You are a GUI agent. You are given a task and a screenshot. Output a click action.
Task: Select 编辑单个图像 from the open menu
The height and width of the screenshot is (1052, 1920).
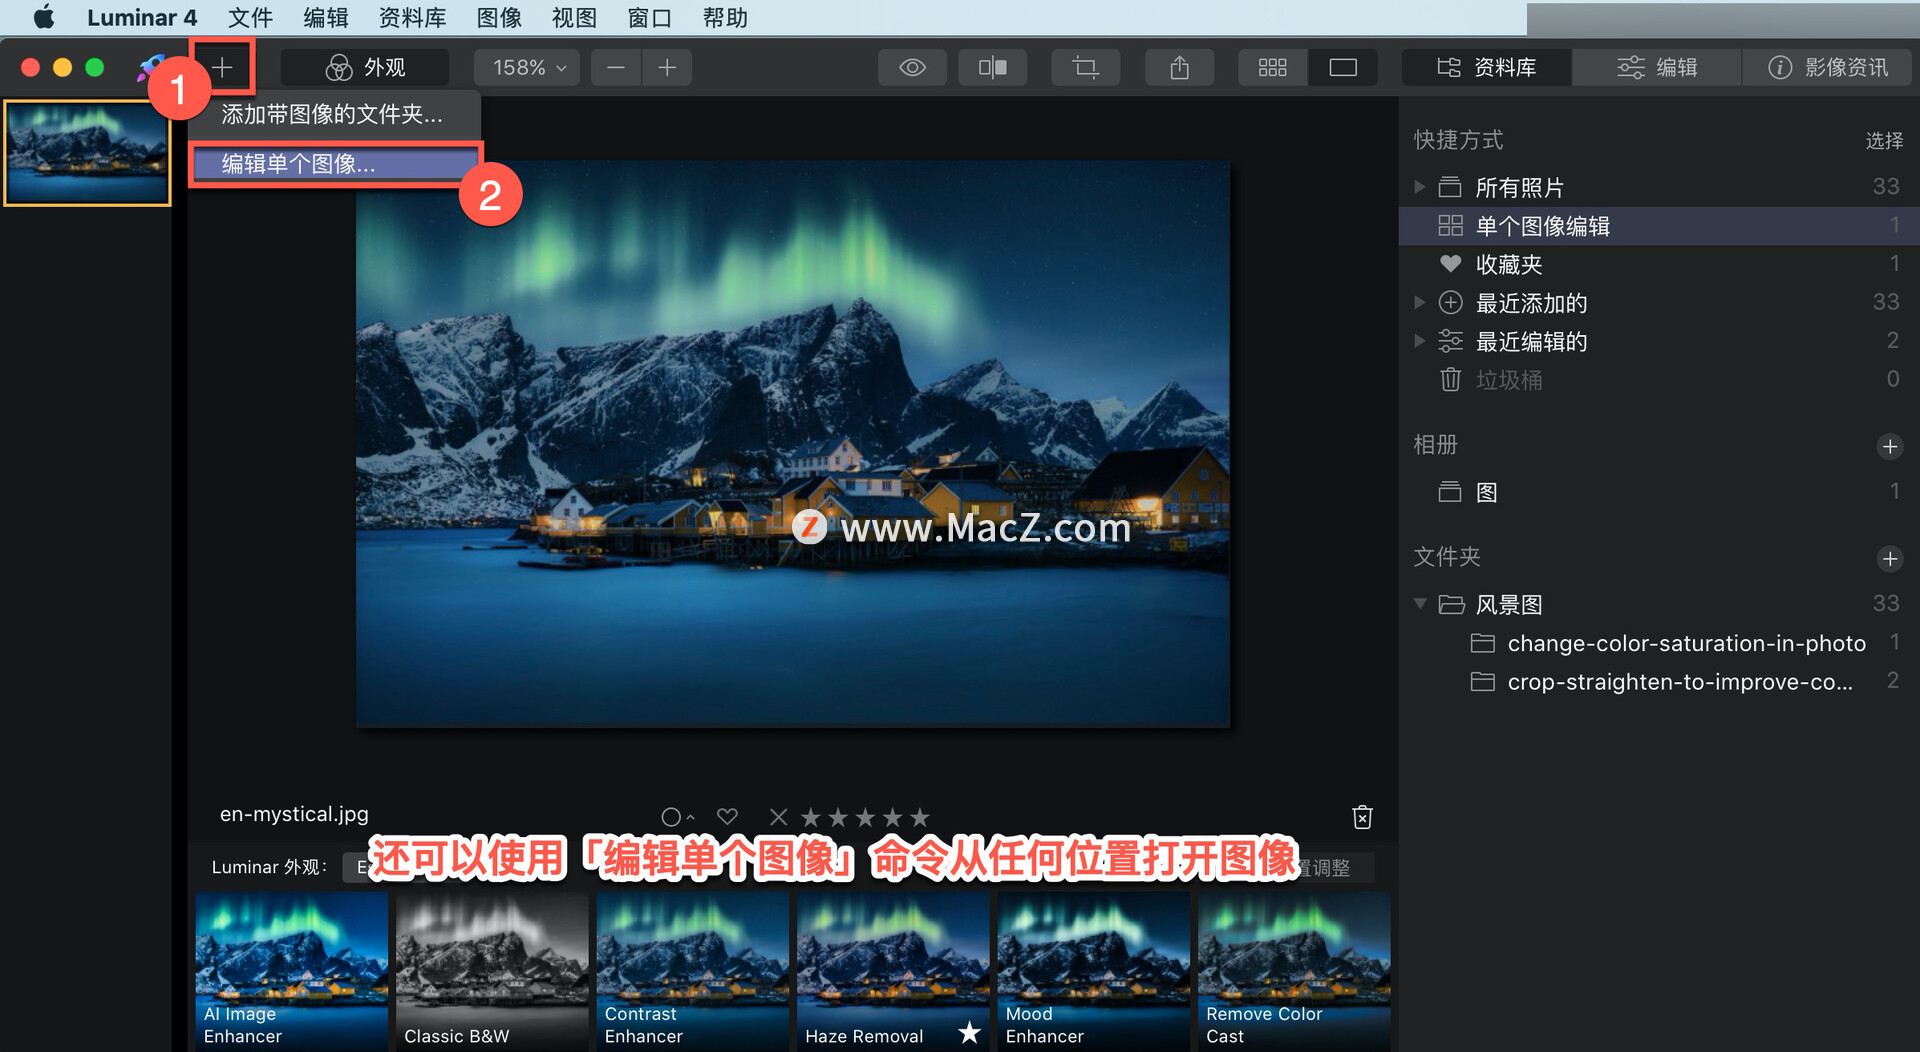pyautogui.click(x=296, y=163)
